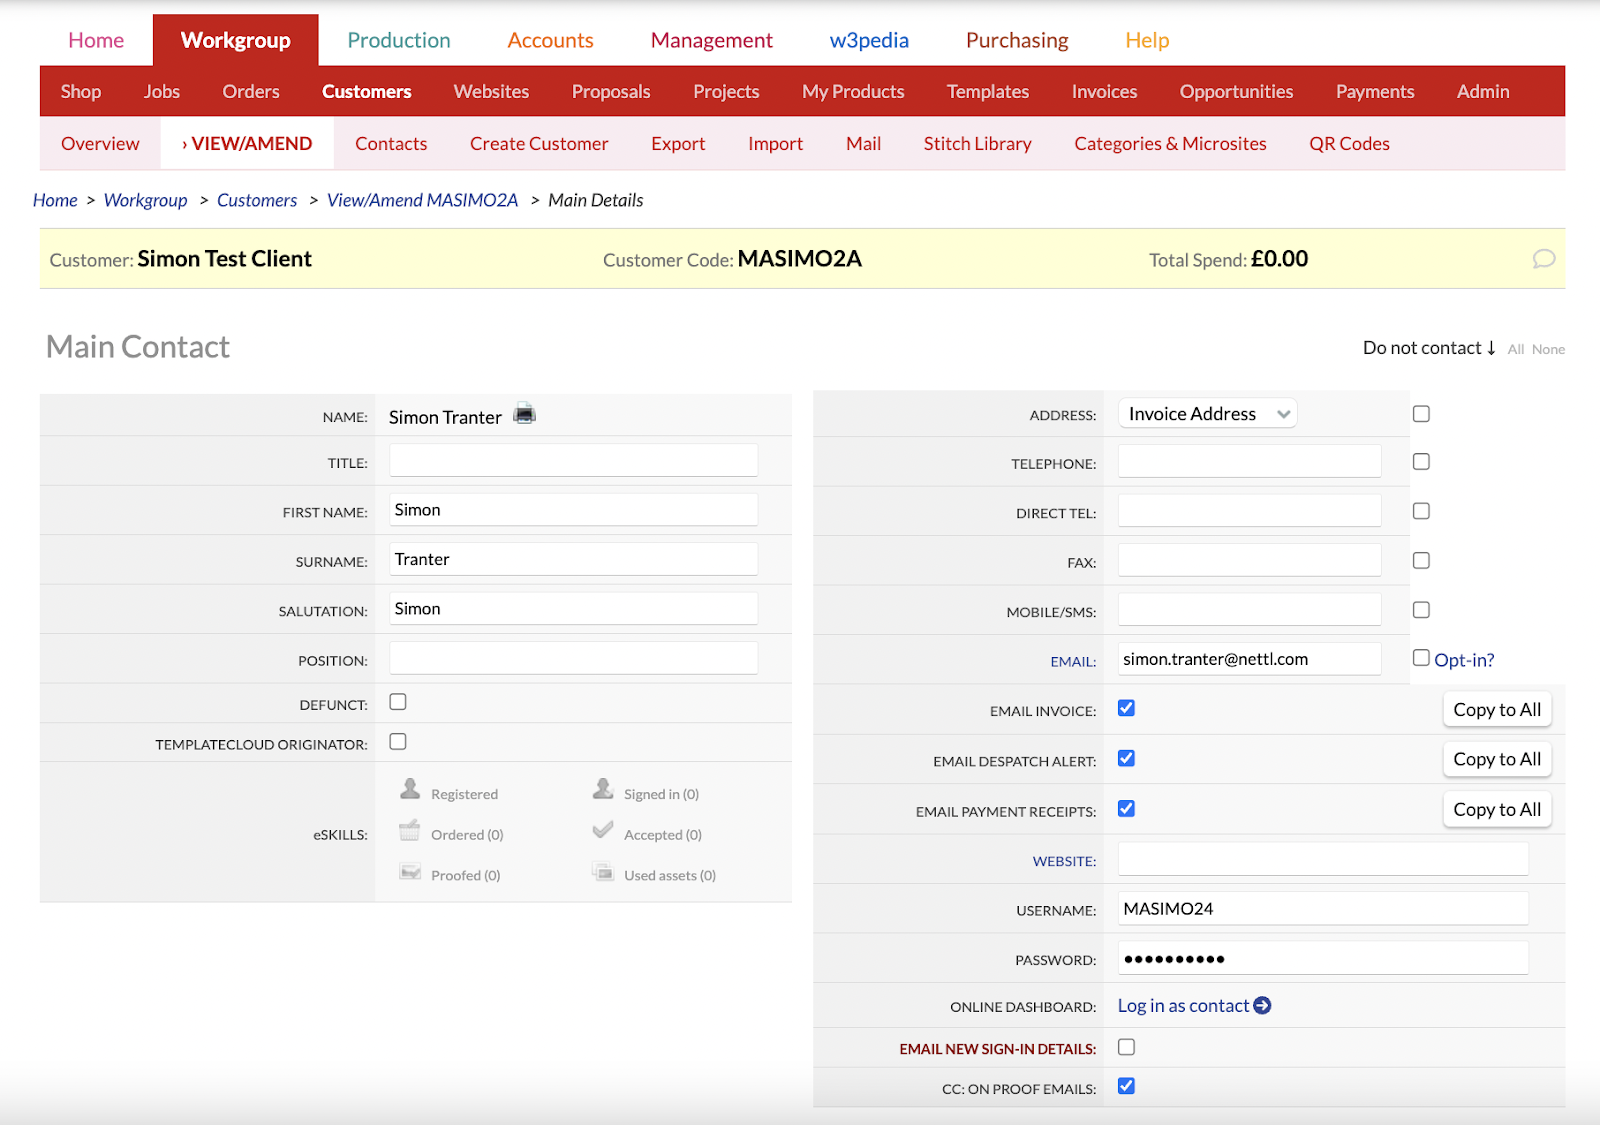Click the eSkills Used assets icon
1600x1125 pixels.
pyautogui.click(x=603, y=872)
